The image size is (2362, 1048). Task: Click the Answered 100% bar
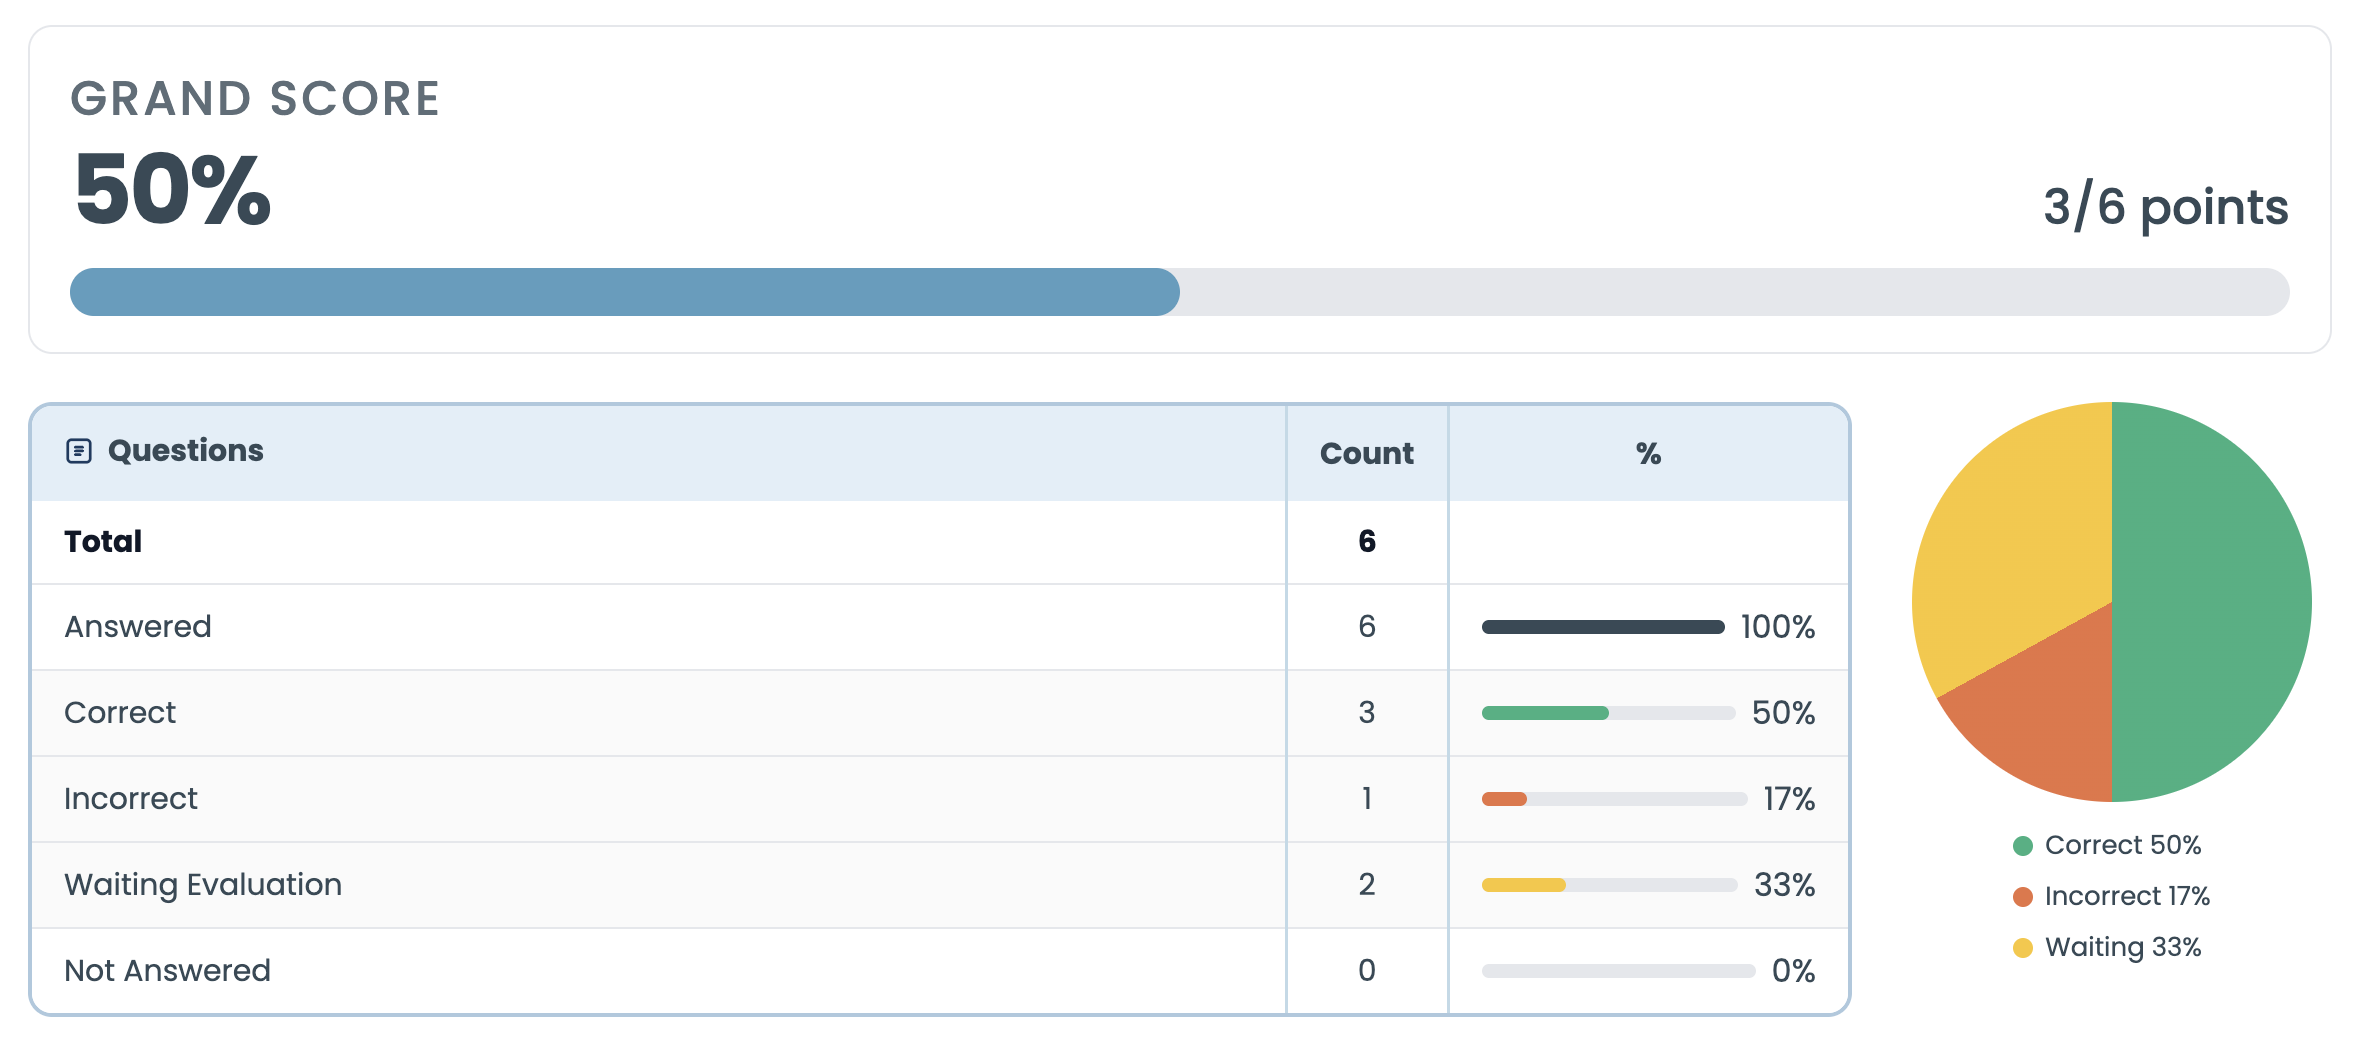click(x=1603, y=627)
